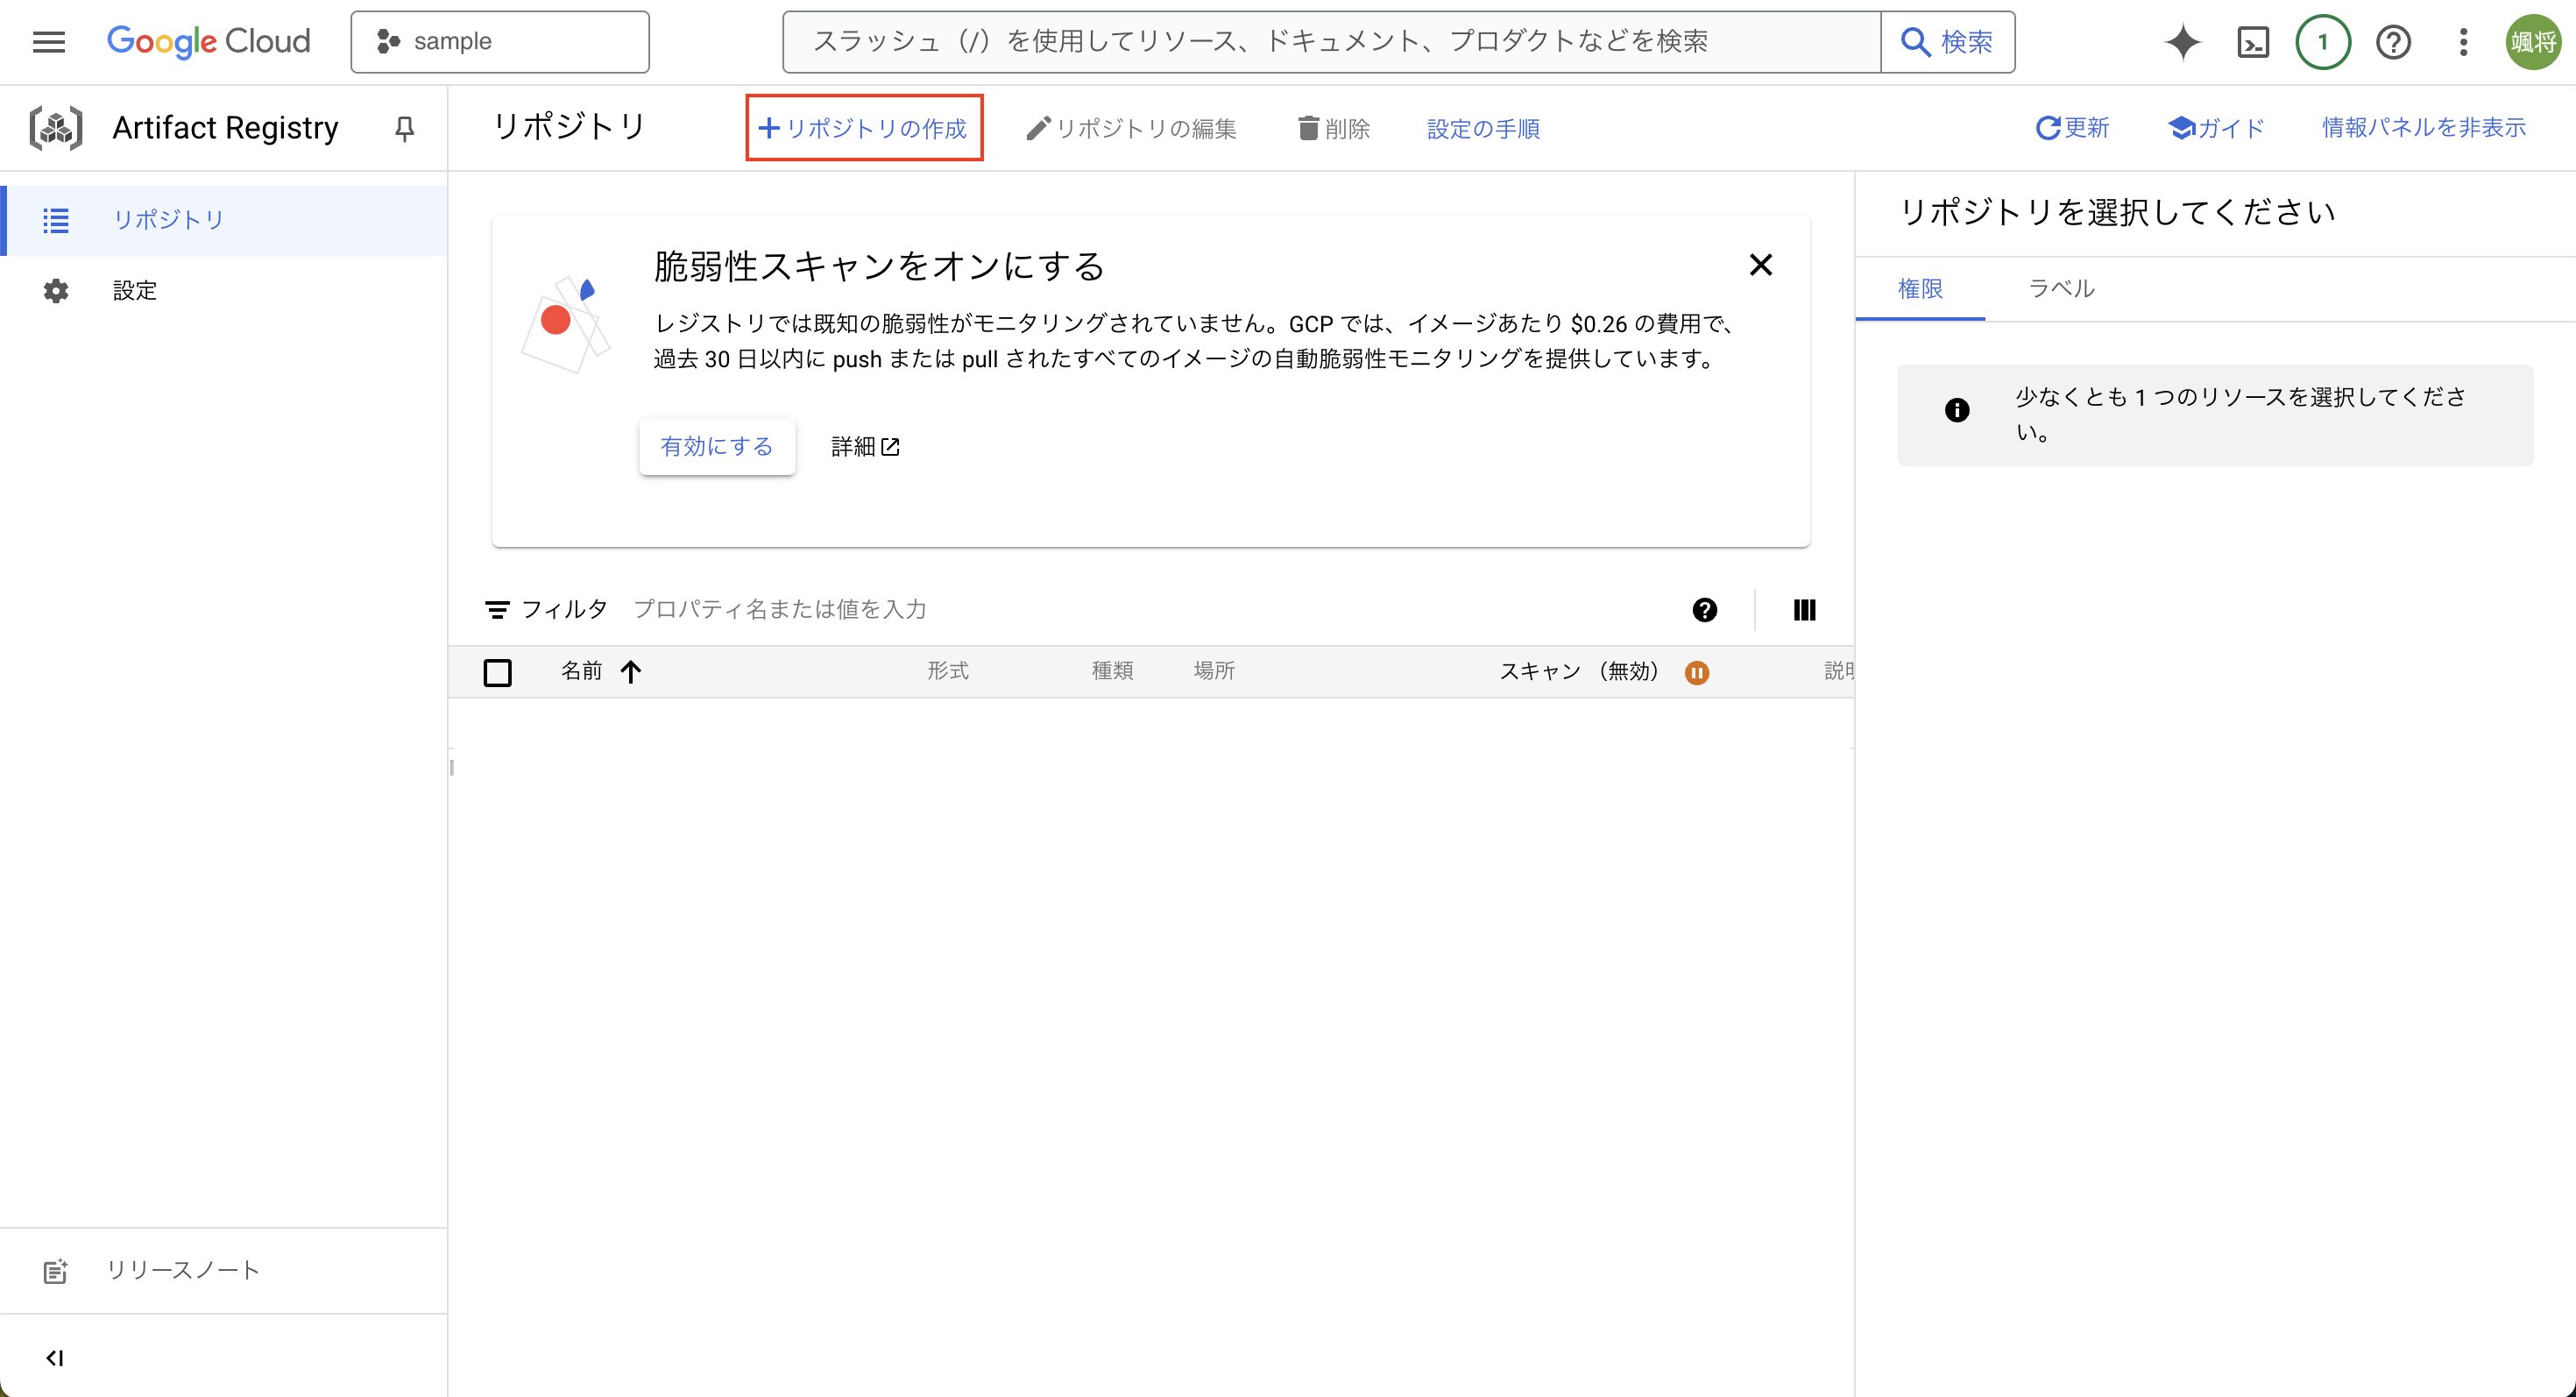Click the 種類 column header
This screenshot has width=2576, height=1397.
1112,671
